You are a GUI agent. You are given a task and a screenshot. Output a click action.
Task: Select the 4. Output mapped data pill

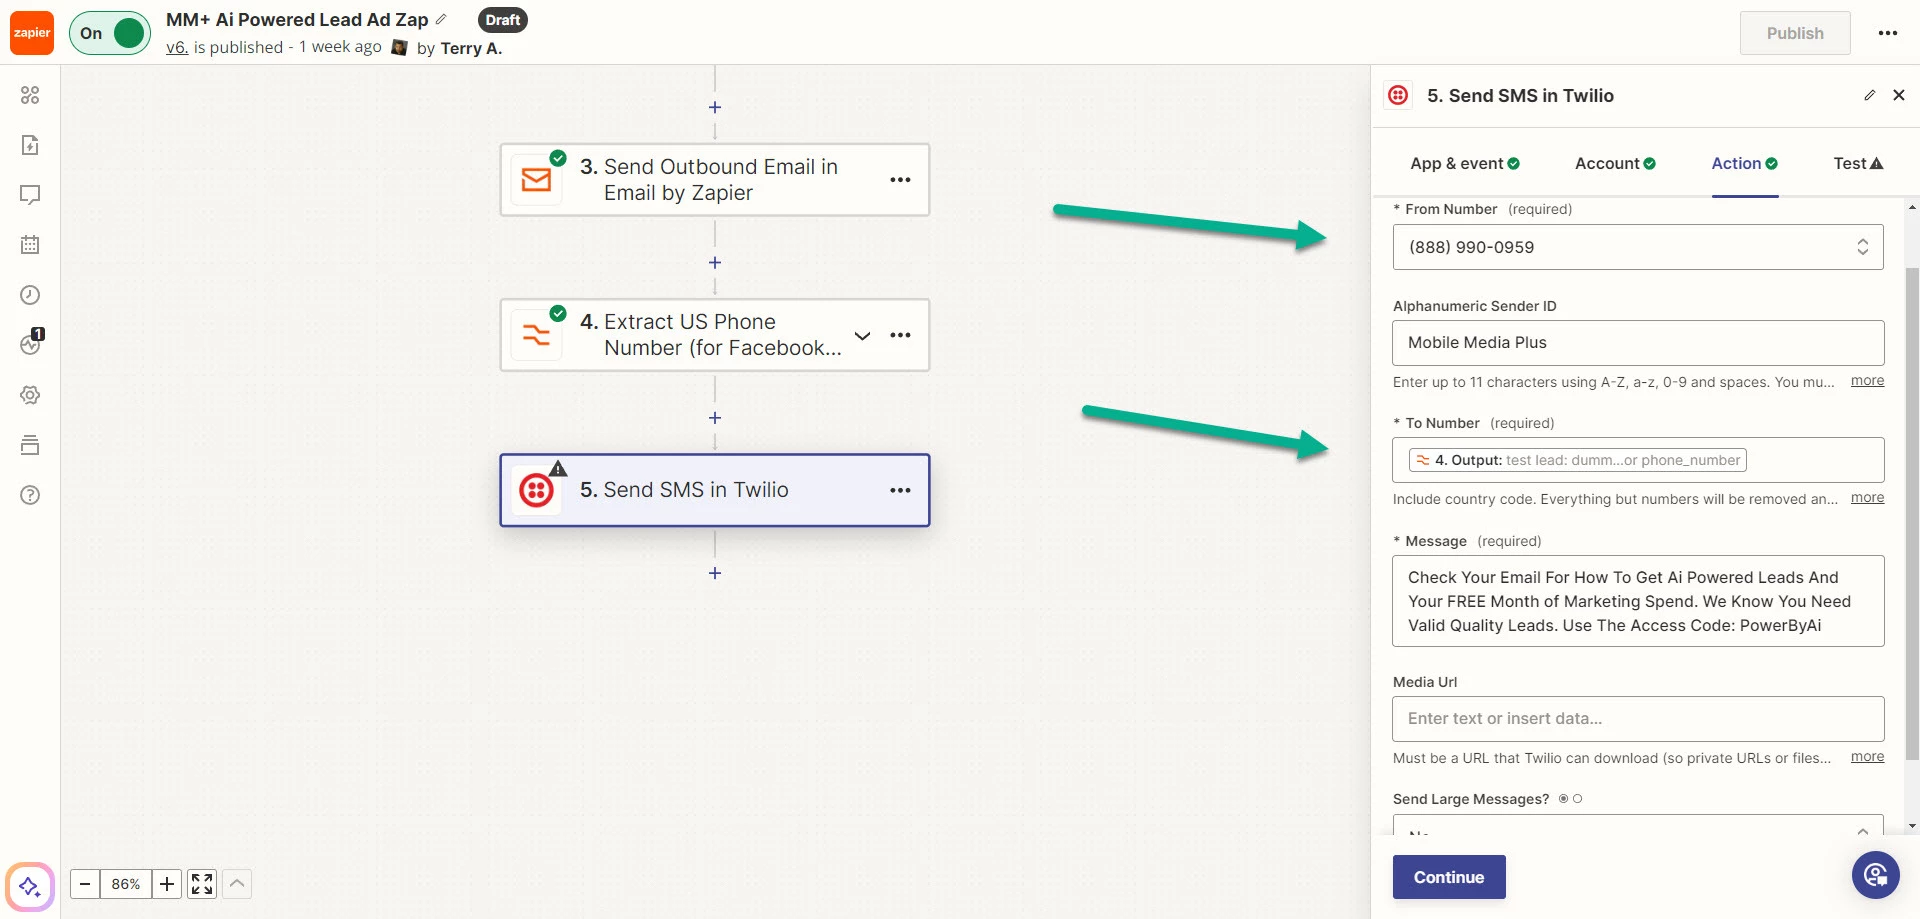(x=1578, y=460)
